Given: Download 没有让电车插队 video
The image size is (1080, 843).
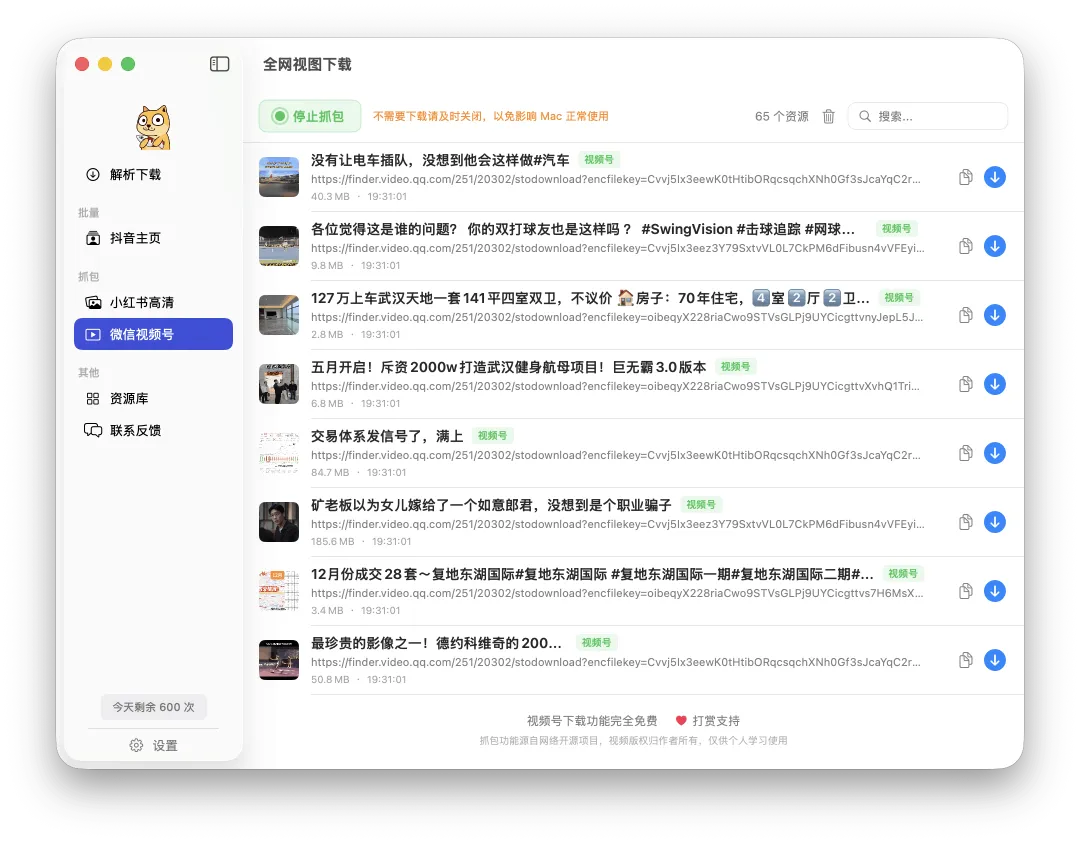Looking at the screenshot, I should [995, 177].
